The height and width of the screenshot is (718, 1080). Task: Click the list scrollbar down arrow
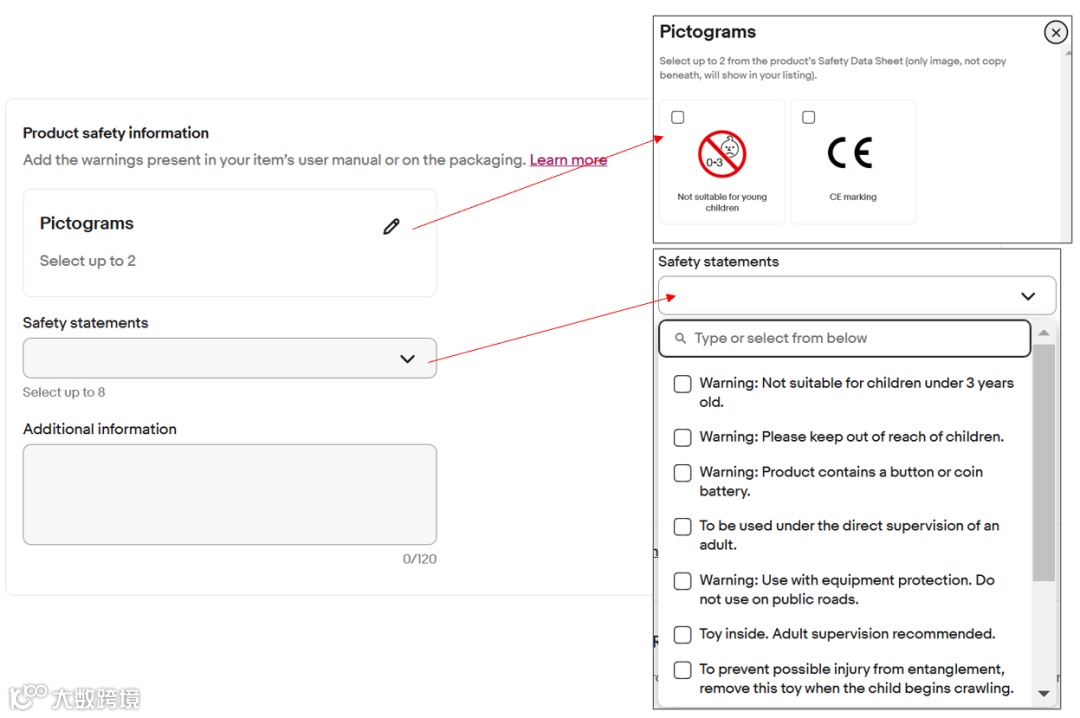pos(1043,694)
